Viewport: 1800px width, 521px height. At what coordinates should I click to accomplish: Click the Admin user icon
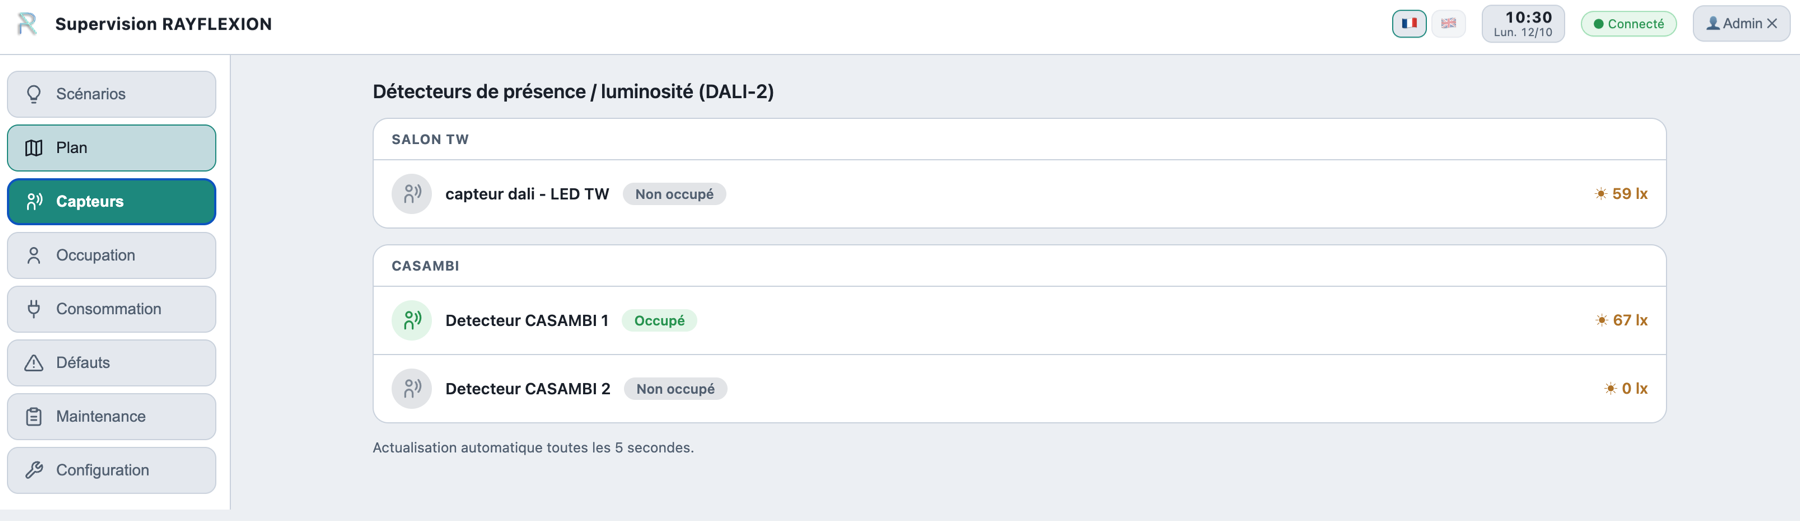[x=1713, y=23]
